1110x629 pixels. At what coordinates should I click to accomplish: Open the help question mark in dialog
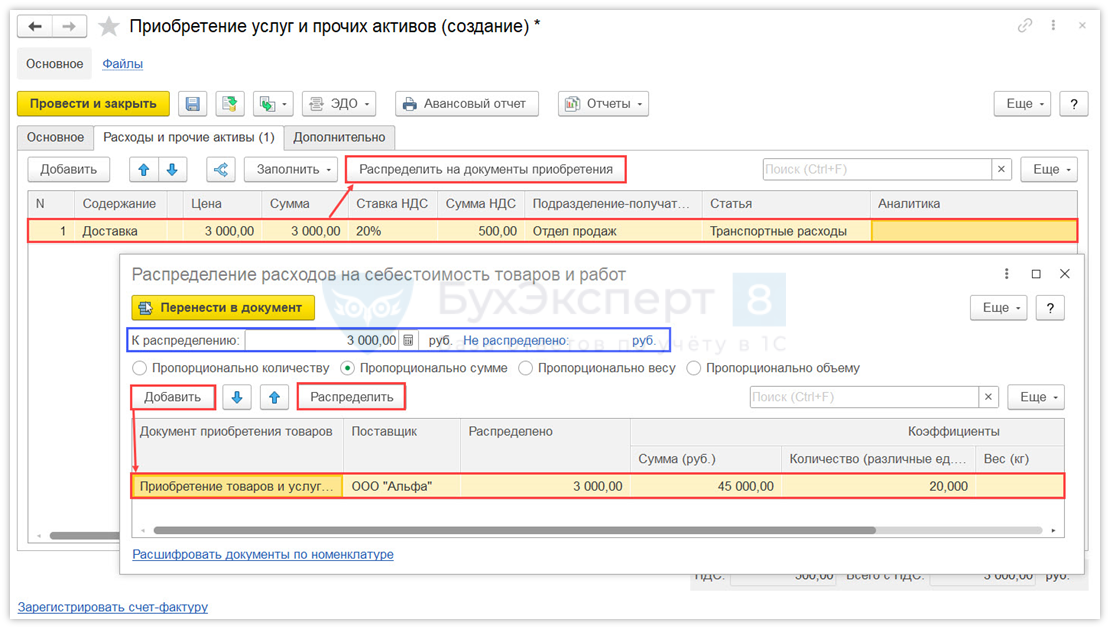click(1049, 308)
